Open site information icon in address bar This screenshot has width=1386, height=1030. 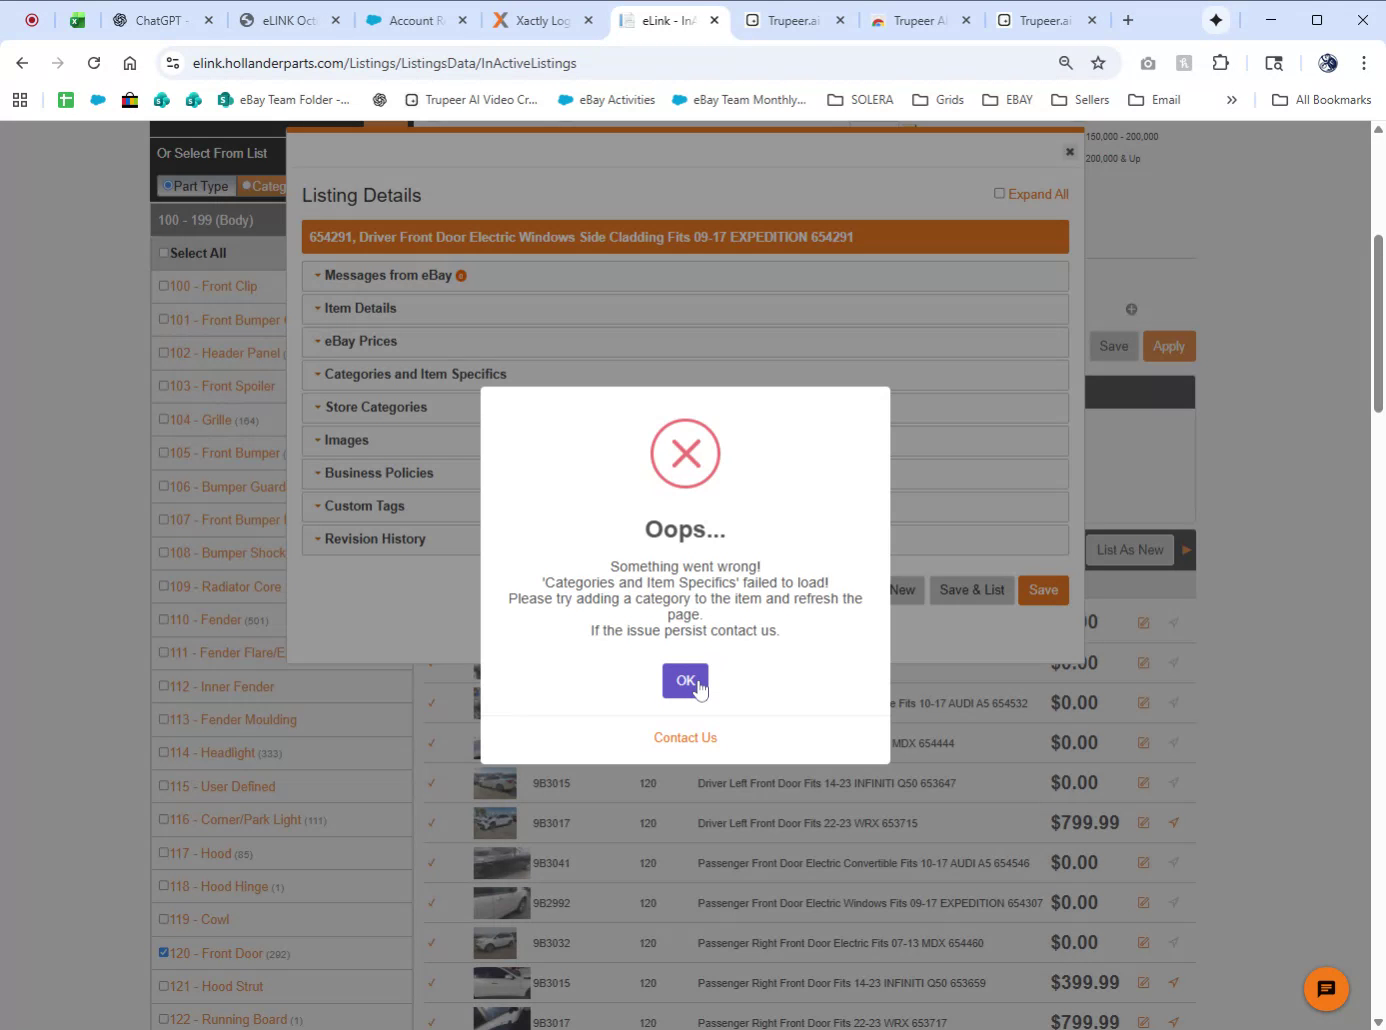(173, 63)
